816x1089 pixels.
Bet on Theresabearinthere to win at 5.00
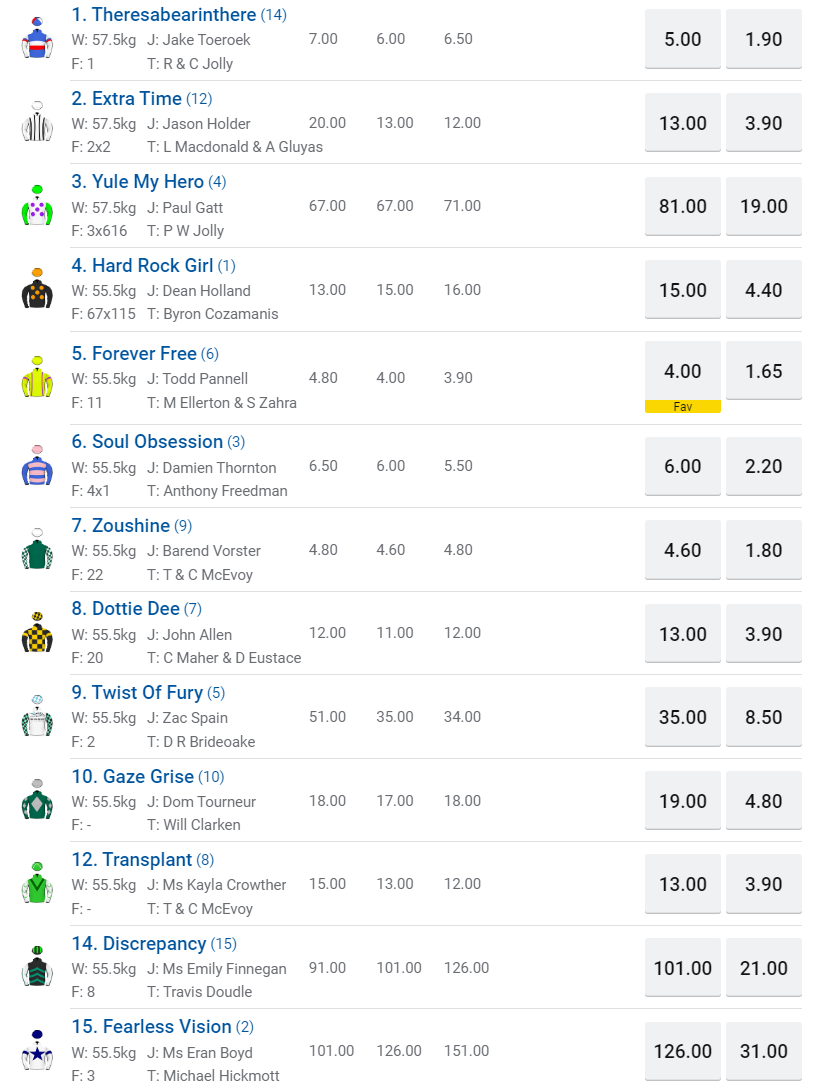(x=683, y=39)
